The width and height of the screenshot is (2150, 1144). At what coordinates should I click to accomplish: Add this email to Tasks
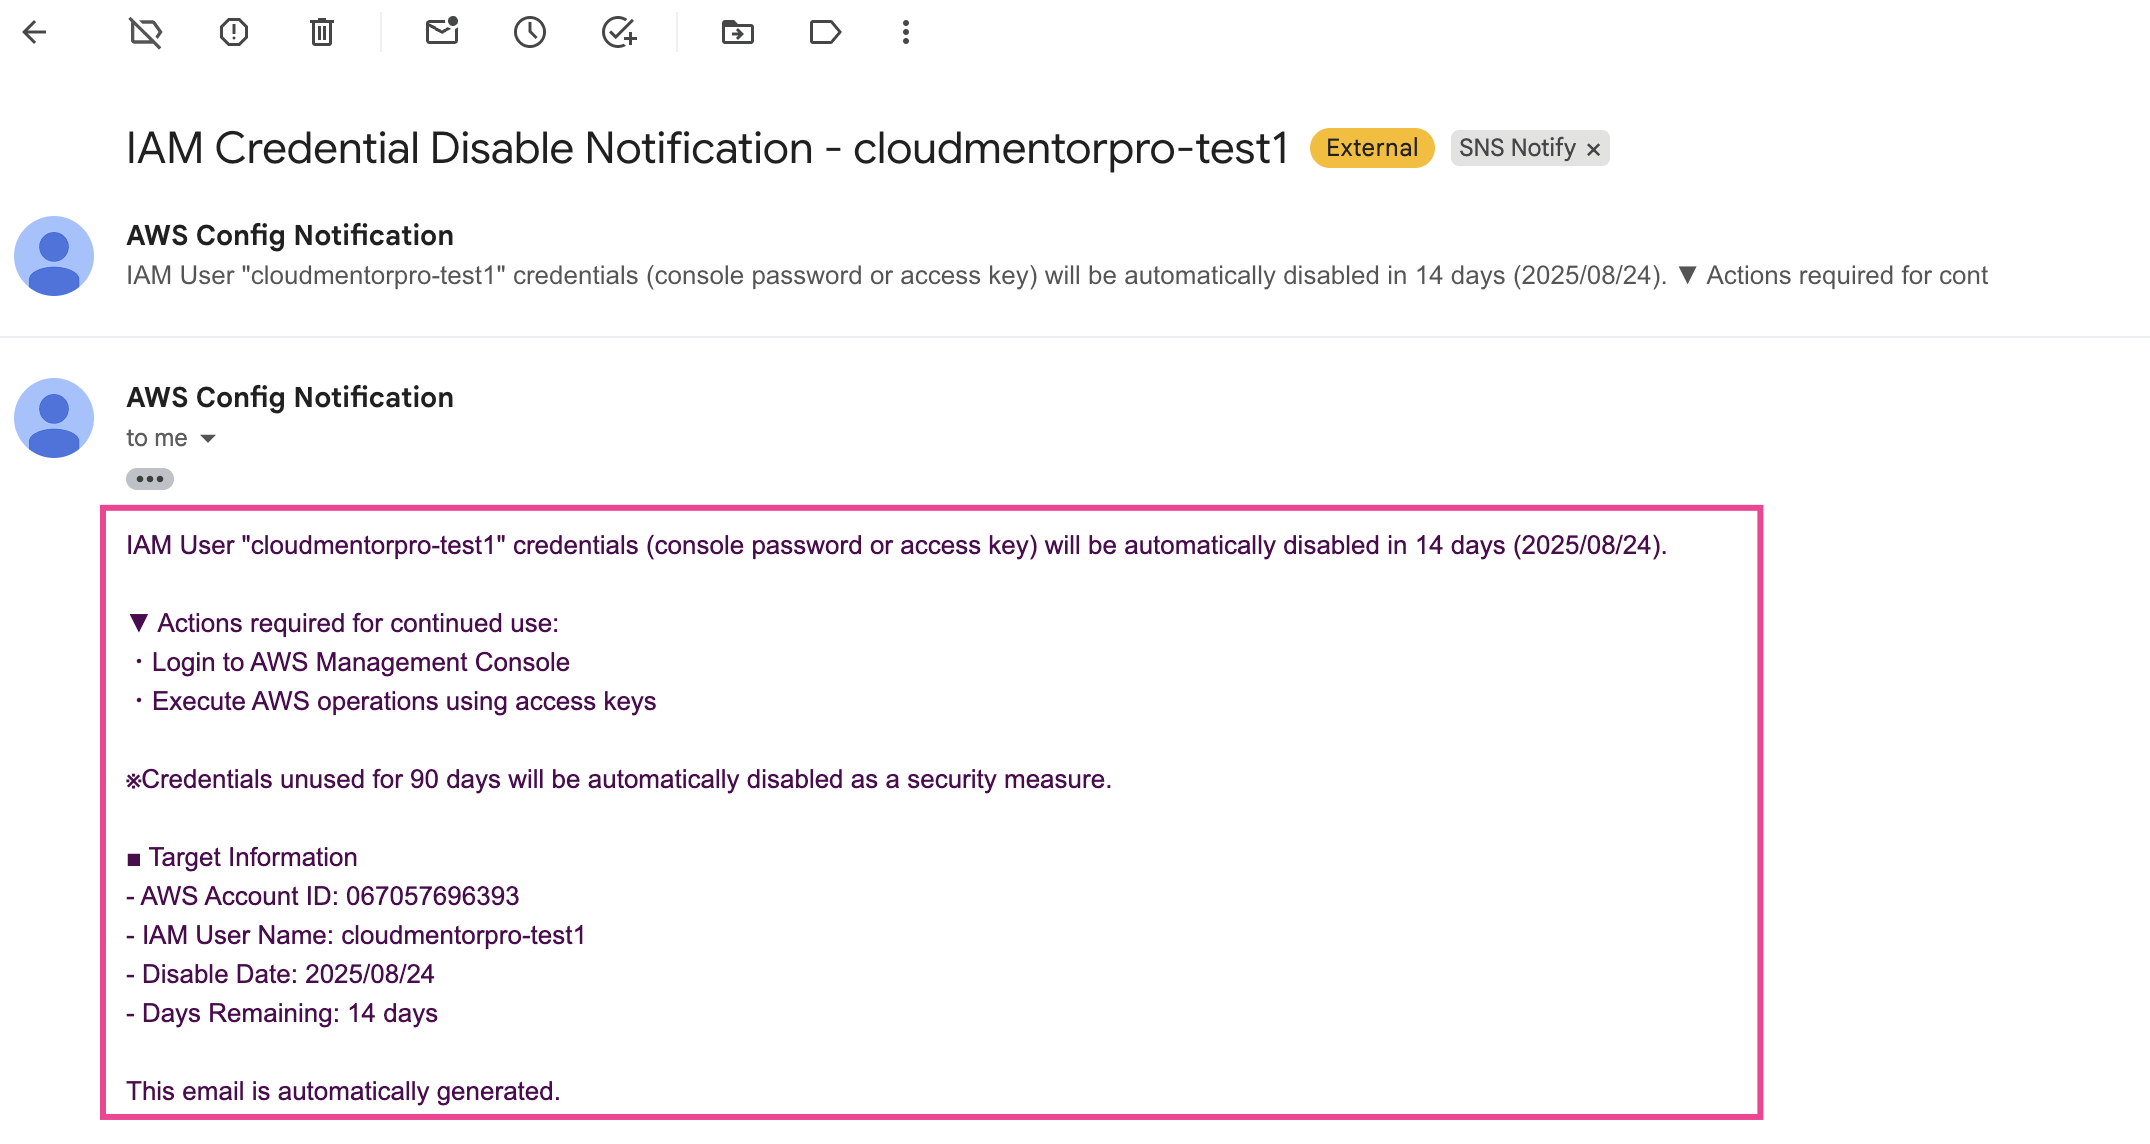point(619,33)
